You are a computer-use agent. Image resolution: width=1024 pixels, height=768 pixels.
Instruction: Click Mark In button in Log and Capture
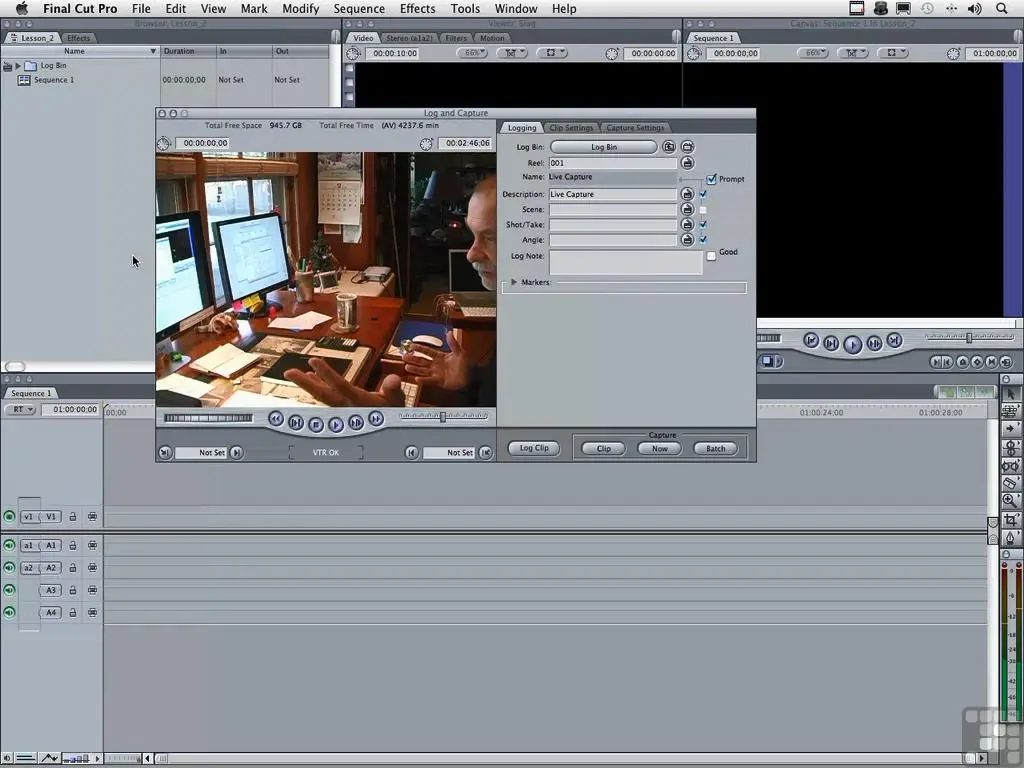point(237,452)
